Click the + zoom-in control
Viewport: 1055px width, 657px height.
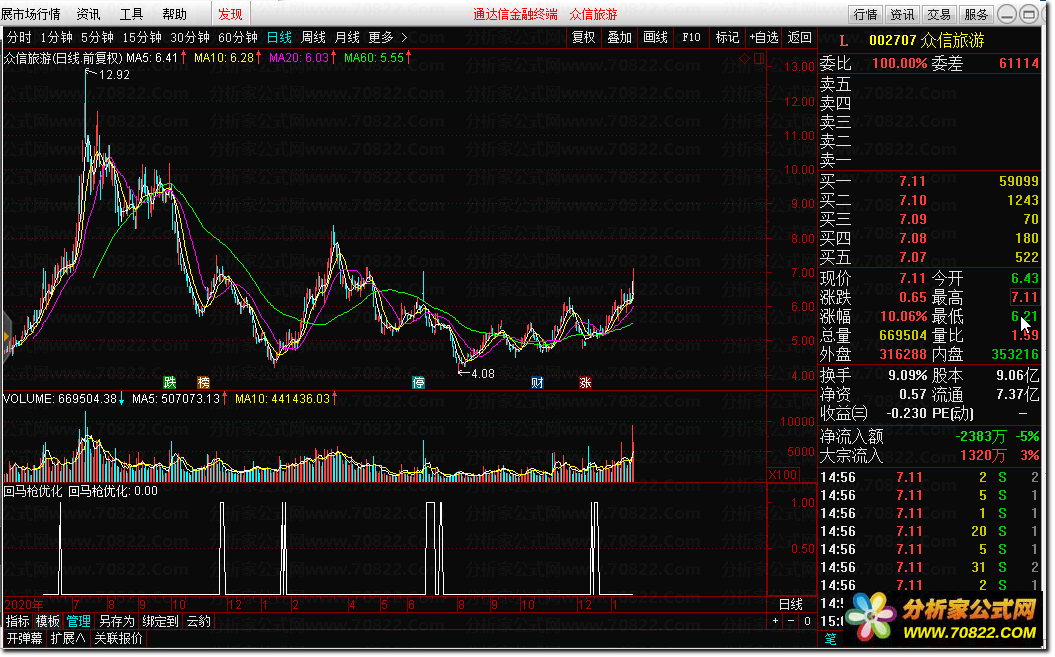coord(776,621)
